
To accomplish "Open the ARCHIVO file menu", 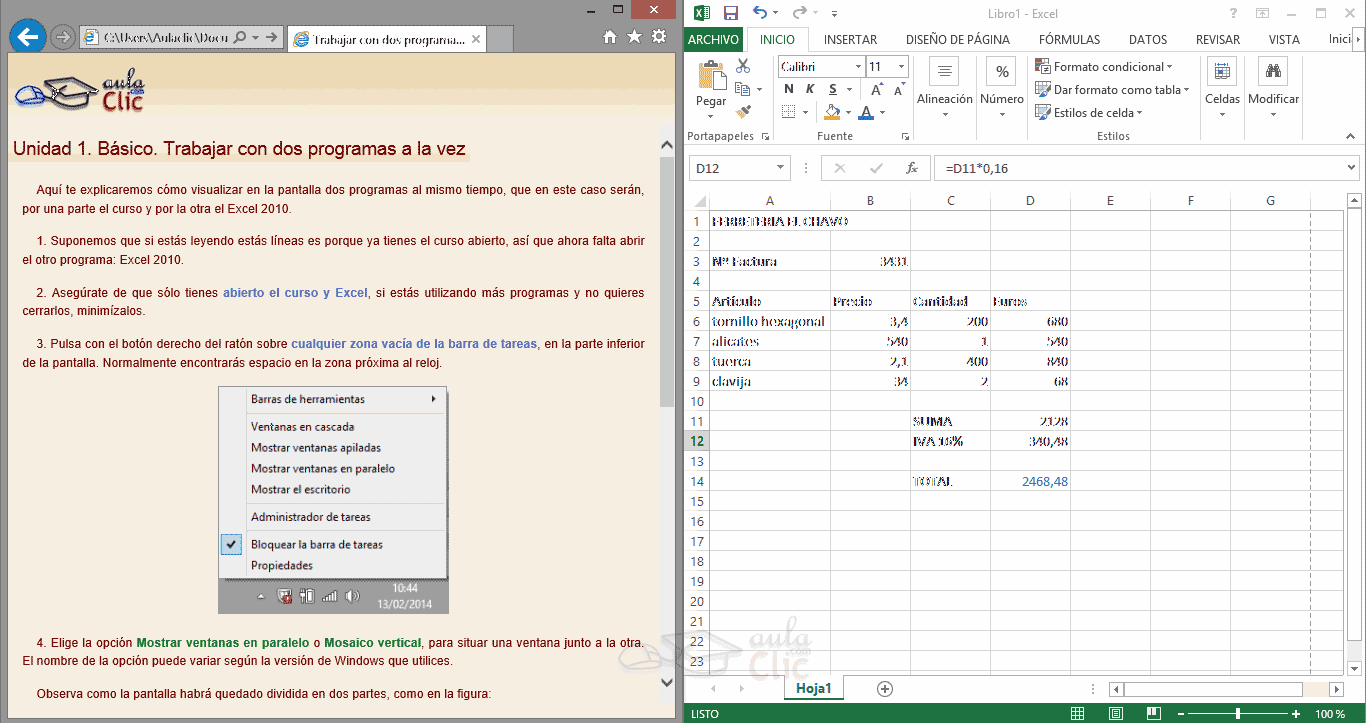I will pyautogui.click(x=713, y=40).
